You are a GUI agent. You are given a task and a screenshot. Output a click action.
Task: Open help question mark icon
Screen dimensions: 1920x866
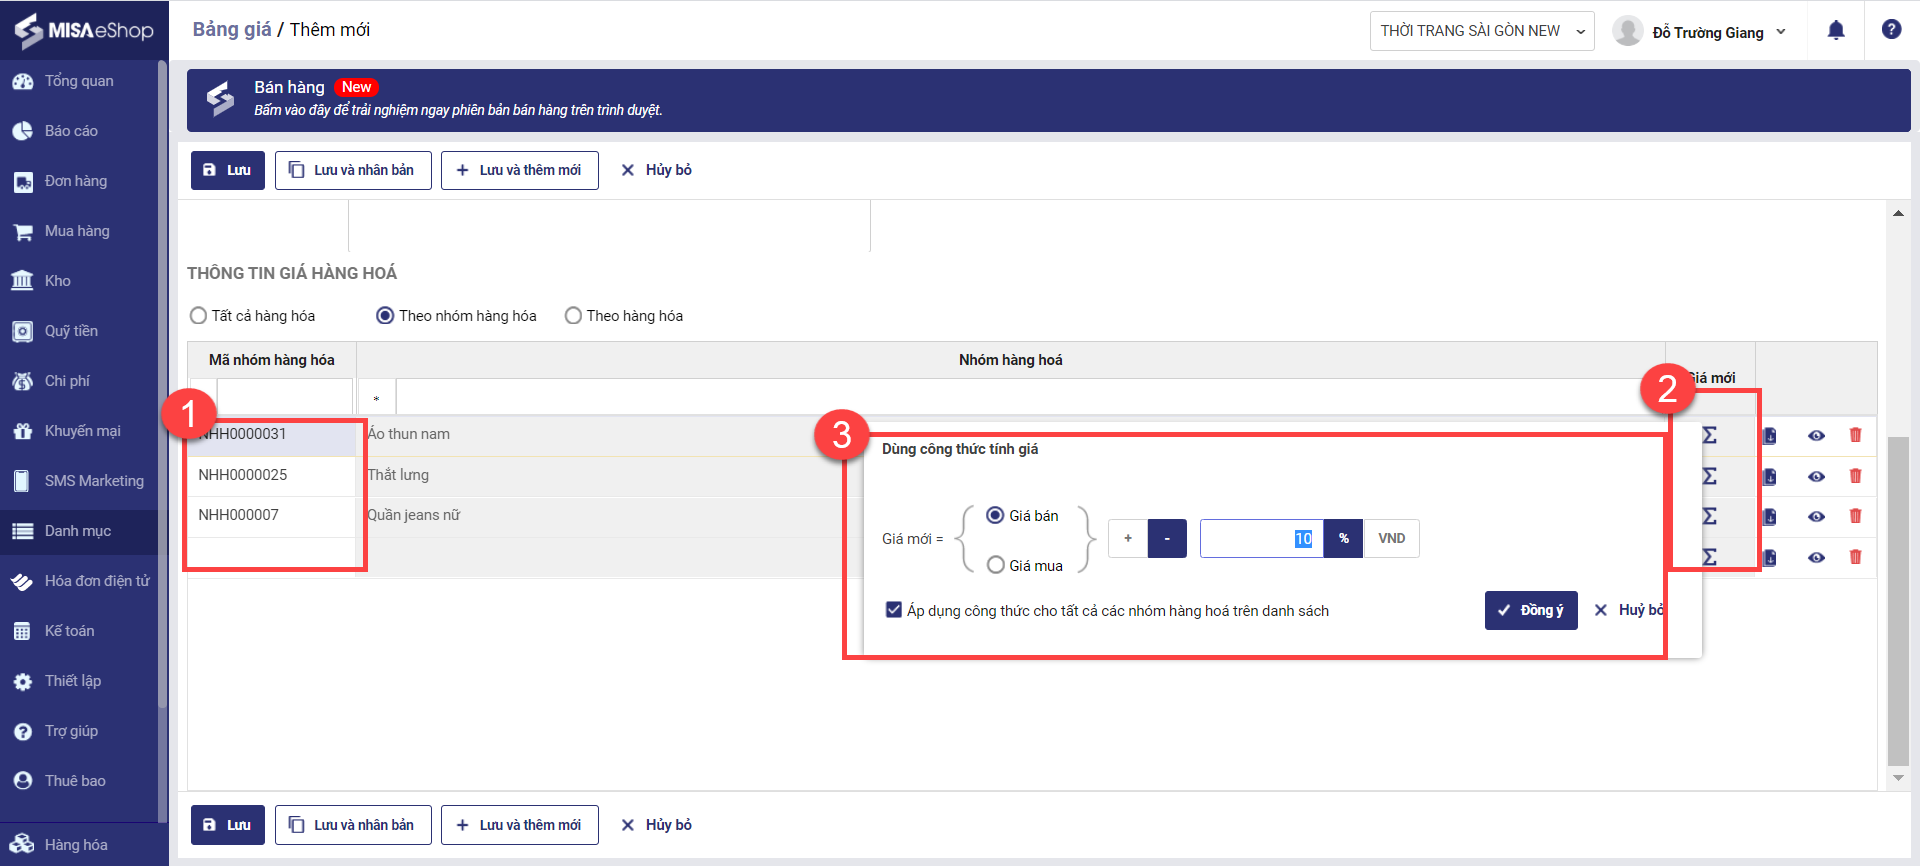(x=1891, y=30)
